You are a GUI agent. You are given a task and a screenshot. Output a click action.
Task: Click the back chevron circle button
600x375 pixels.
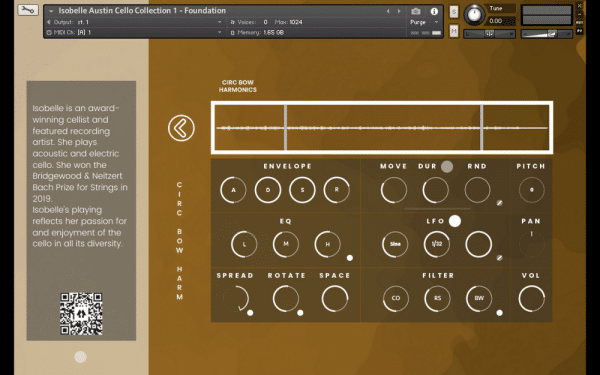(181, 128)
